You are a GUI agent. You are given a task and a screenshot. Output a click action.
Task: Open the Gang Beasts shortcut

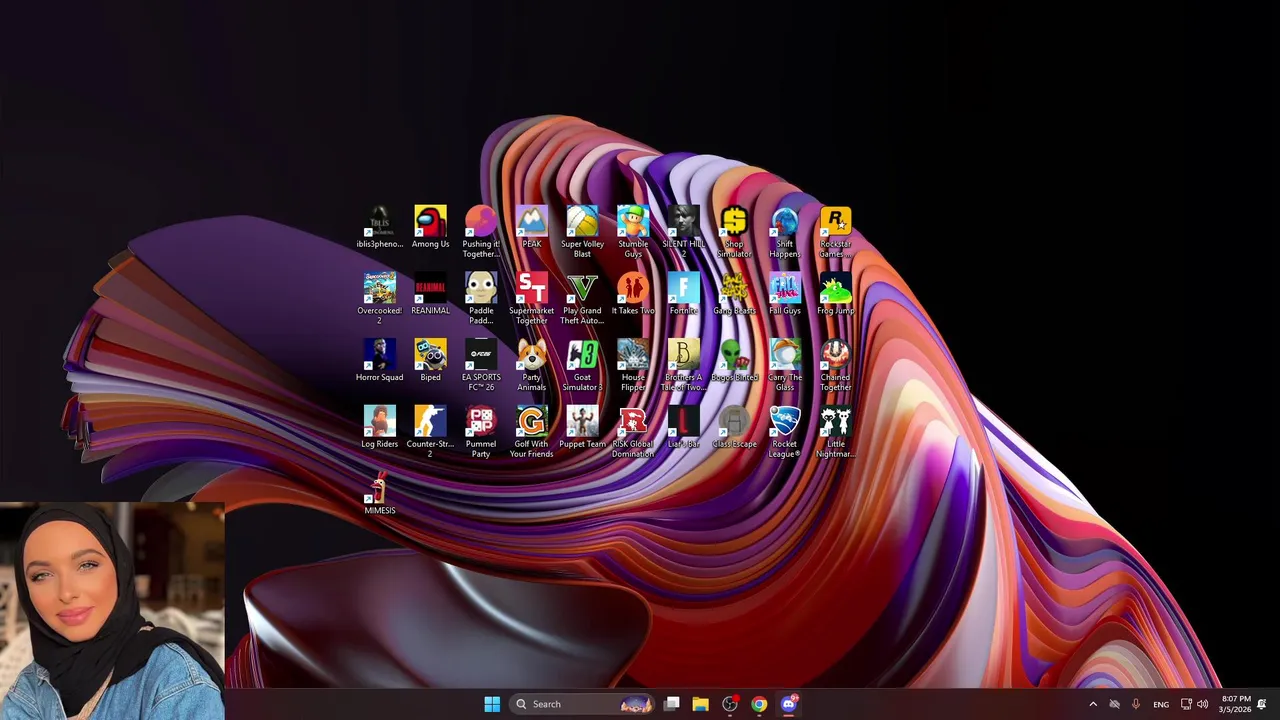pos(734,294)
